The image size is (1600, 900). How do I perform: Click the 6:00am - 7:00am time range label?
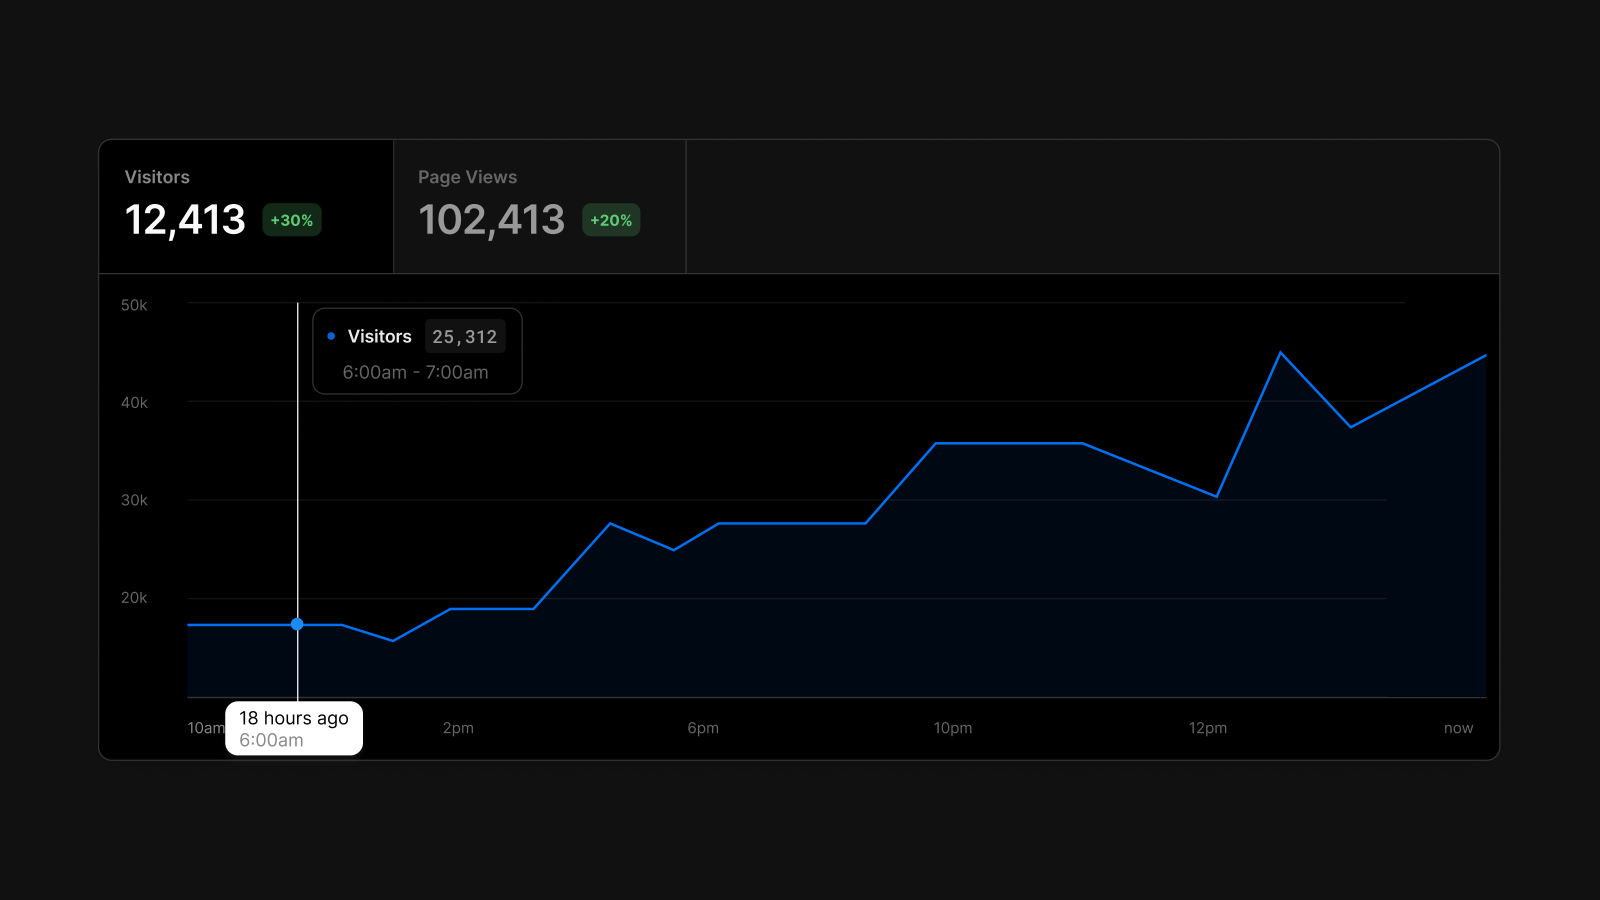click(x=415, y=372)
